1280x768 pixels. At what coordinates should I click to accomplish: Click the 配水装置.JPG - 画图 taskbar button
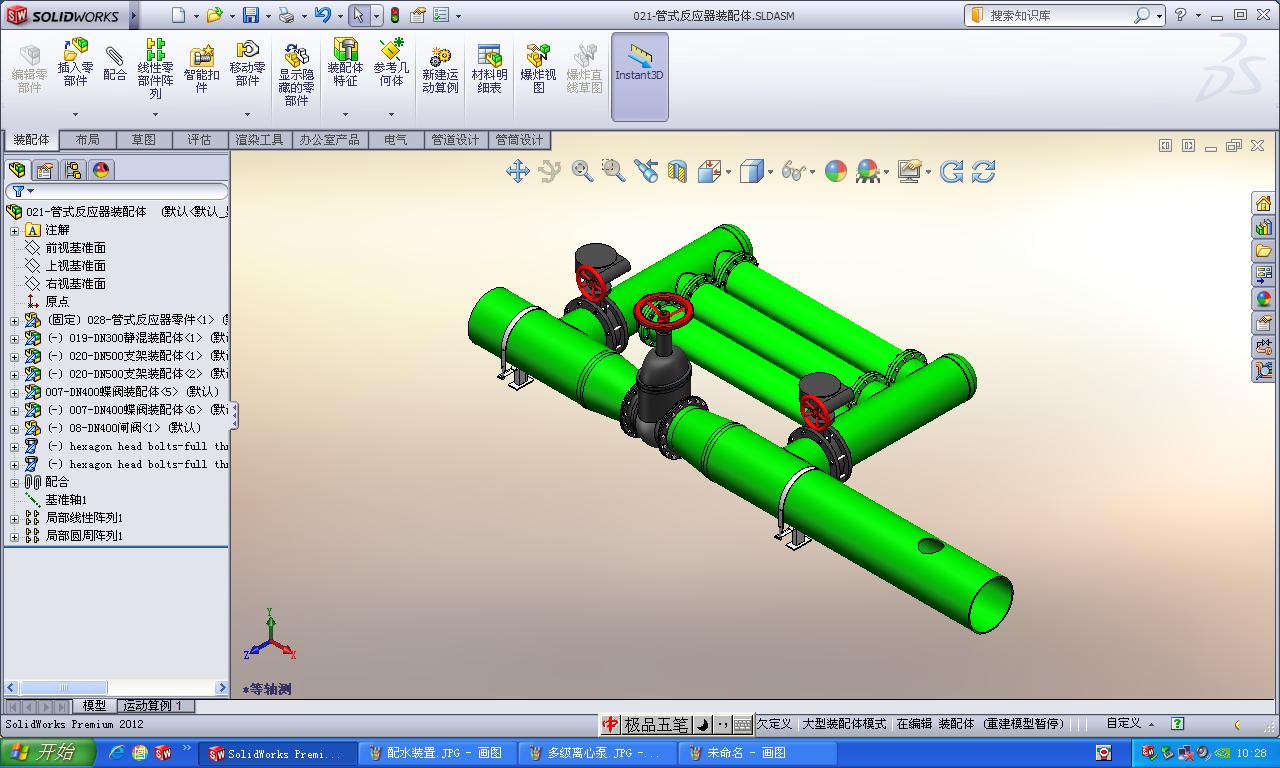[x=438, y=753]
